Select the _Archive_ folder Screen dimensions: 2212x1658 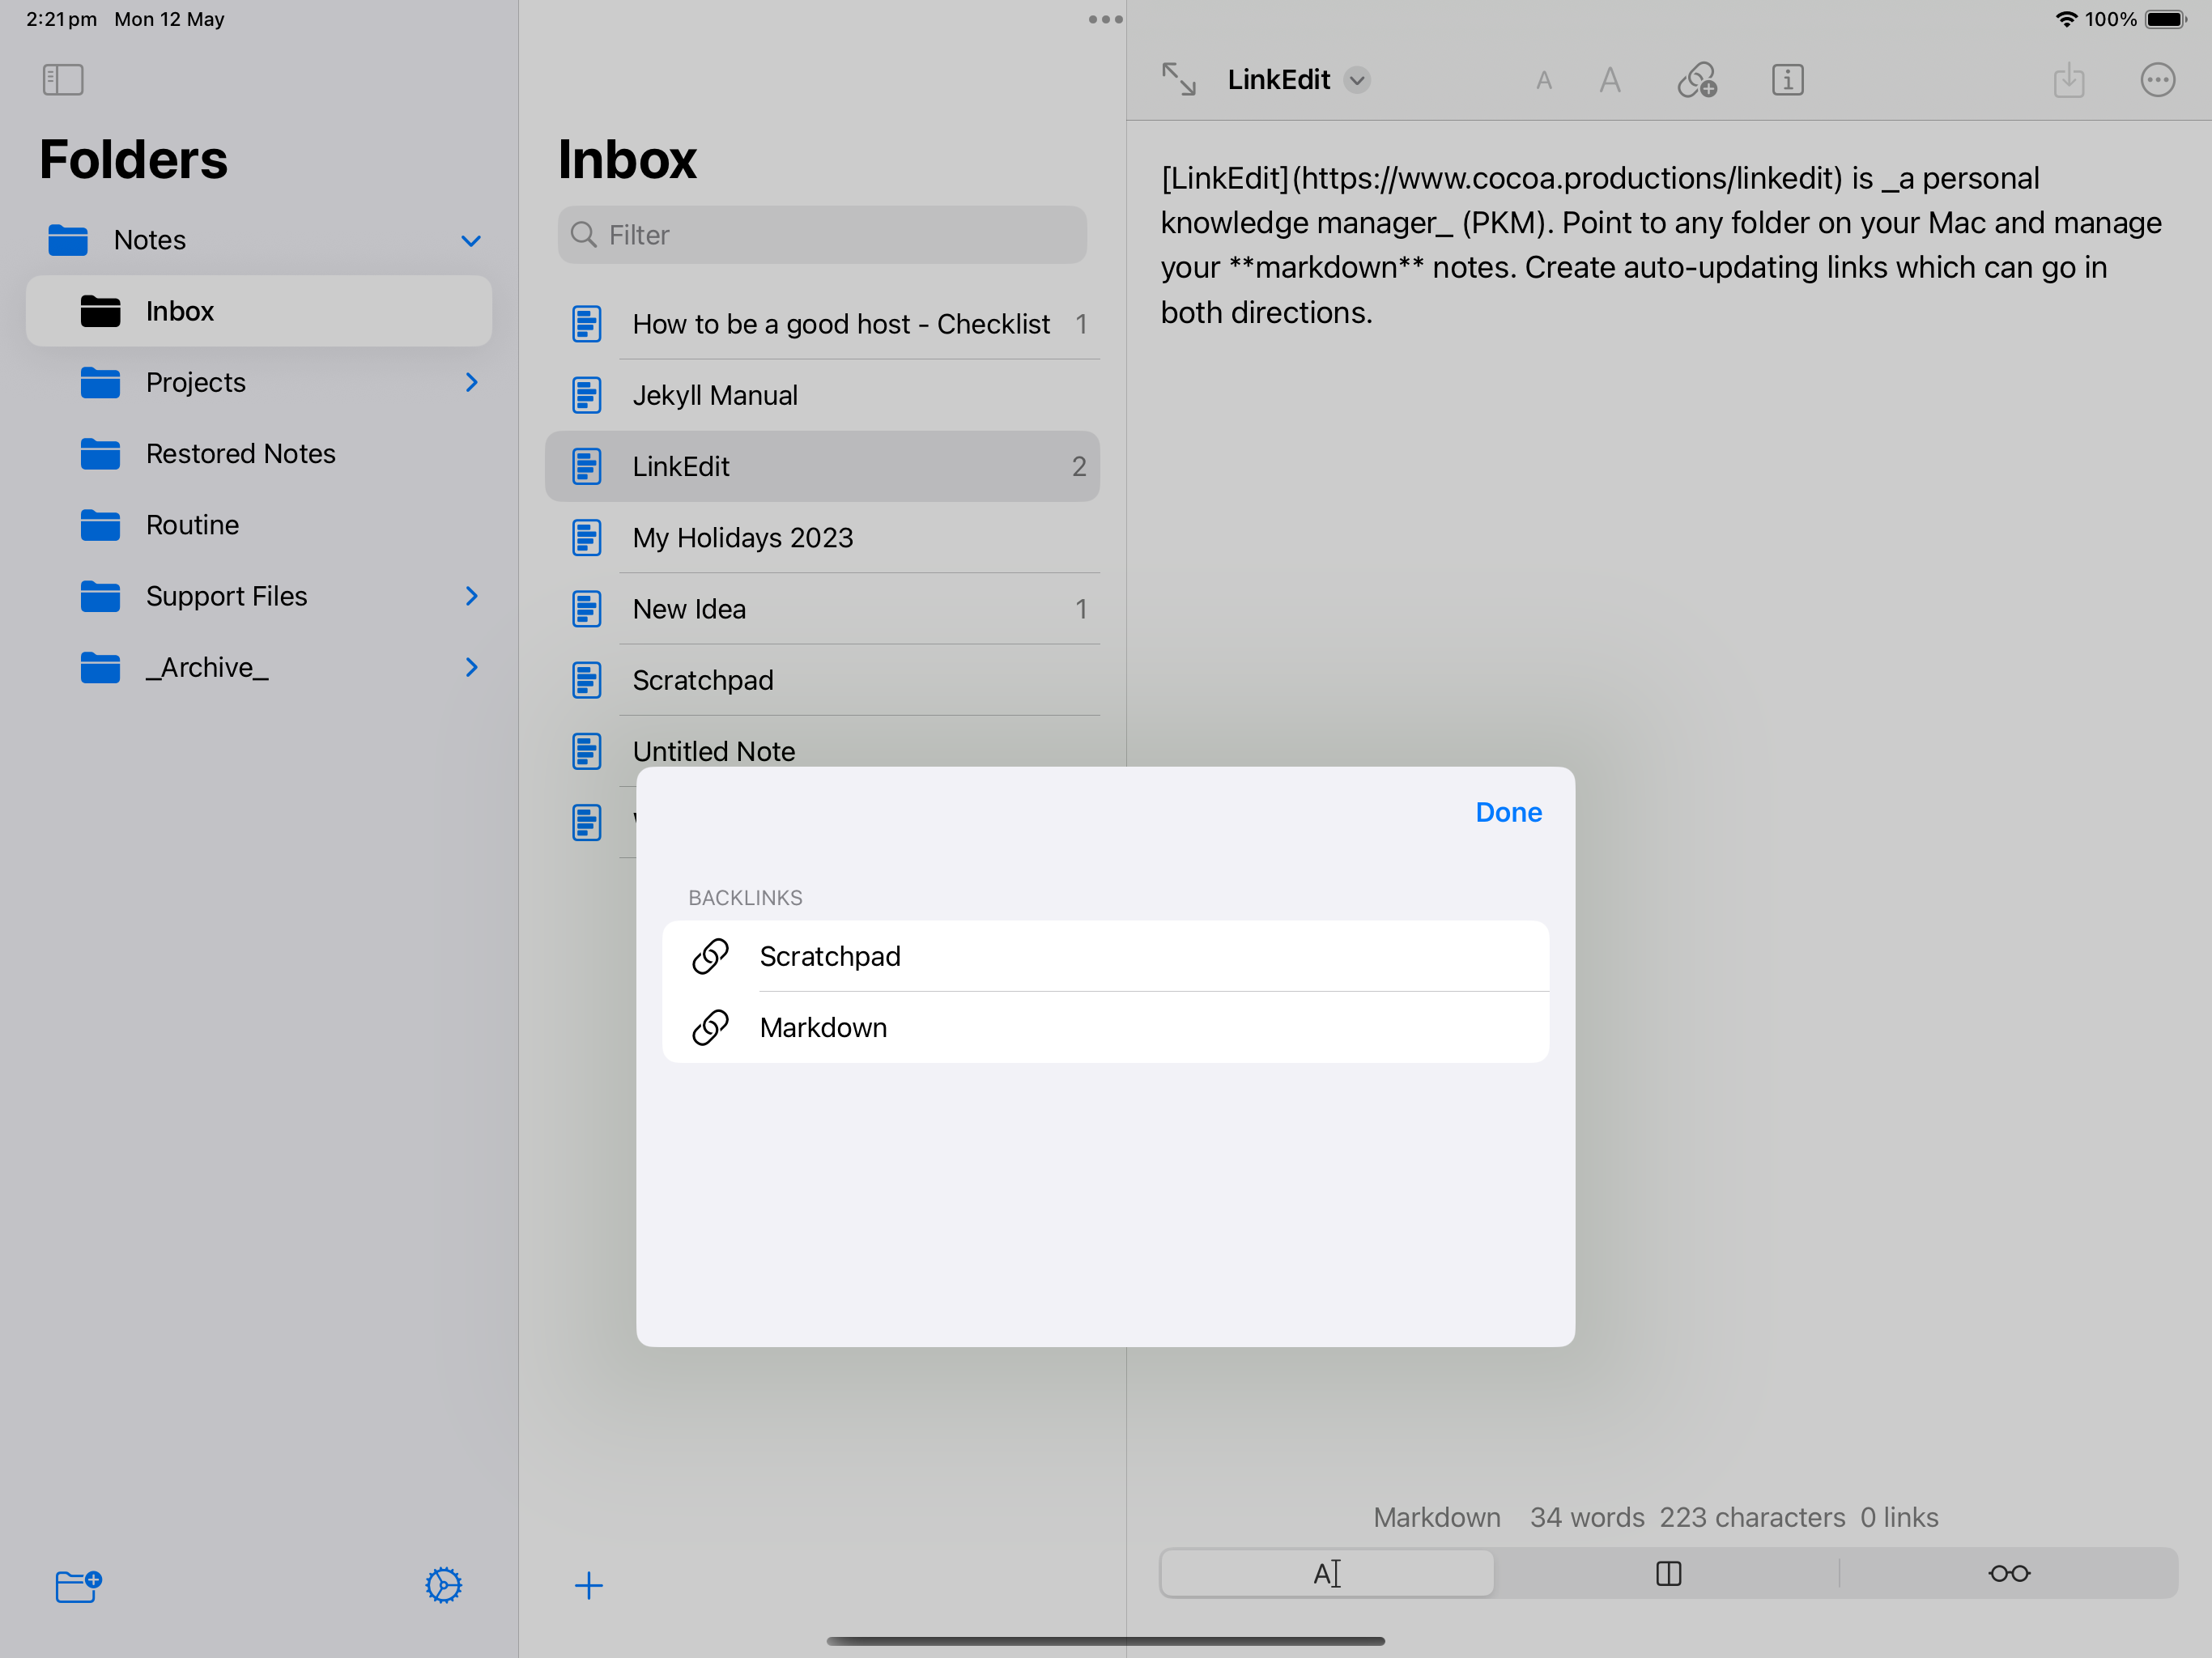[259, 667]
